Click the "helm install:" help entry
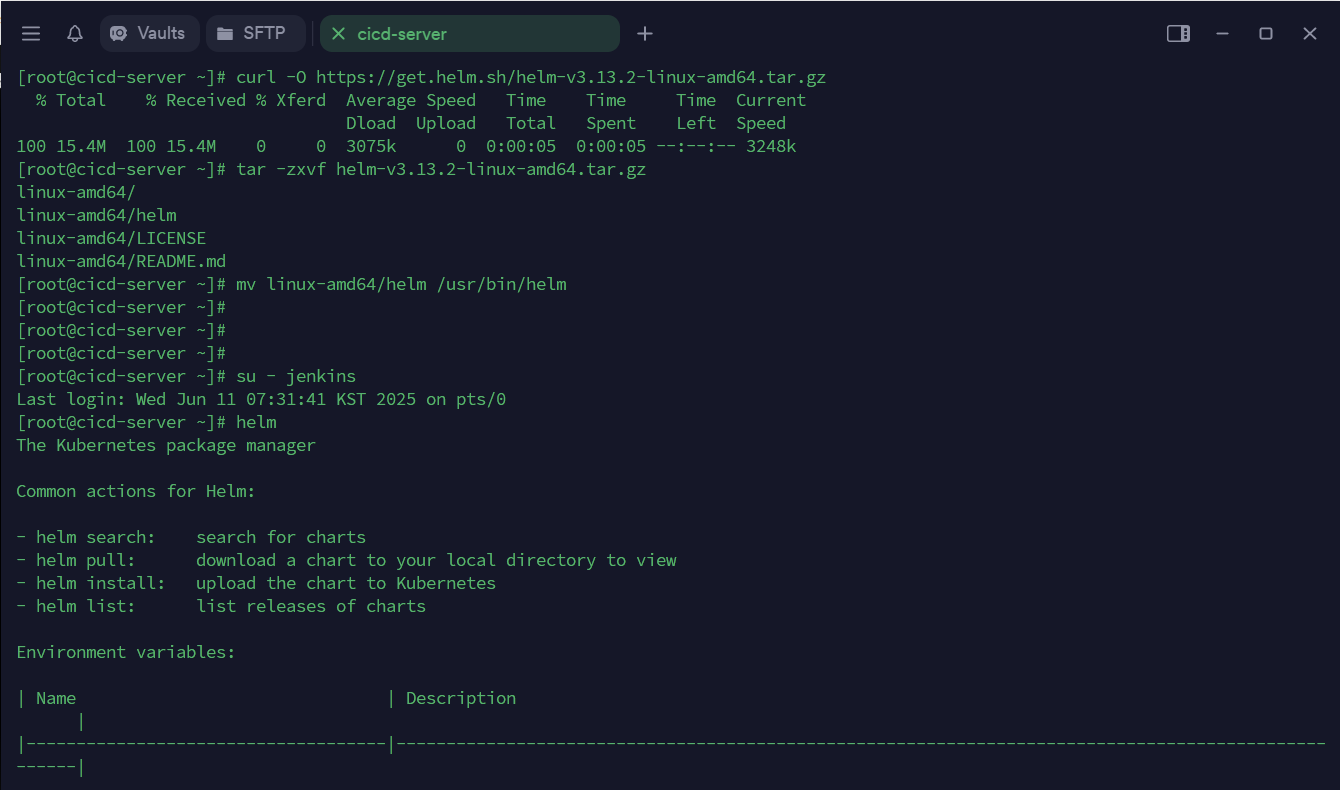The width and height of the screenshot is (1340, 790). click(100, 583)
